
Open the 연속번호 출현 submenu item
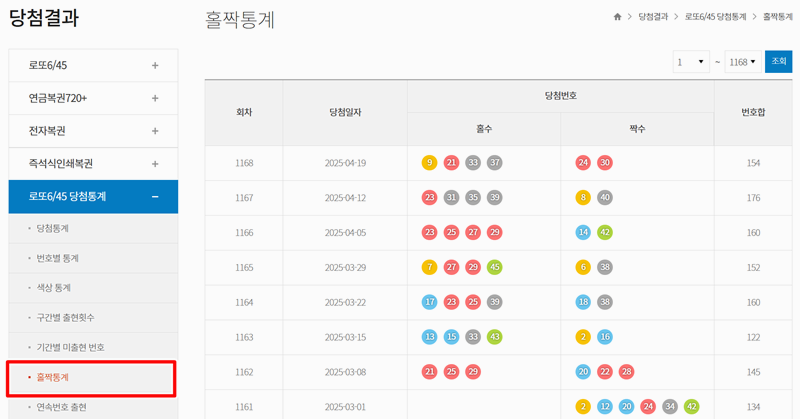click(61, 407)
